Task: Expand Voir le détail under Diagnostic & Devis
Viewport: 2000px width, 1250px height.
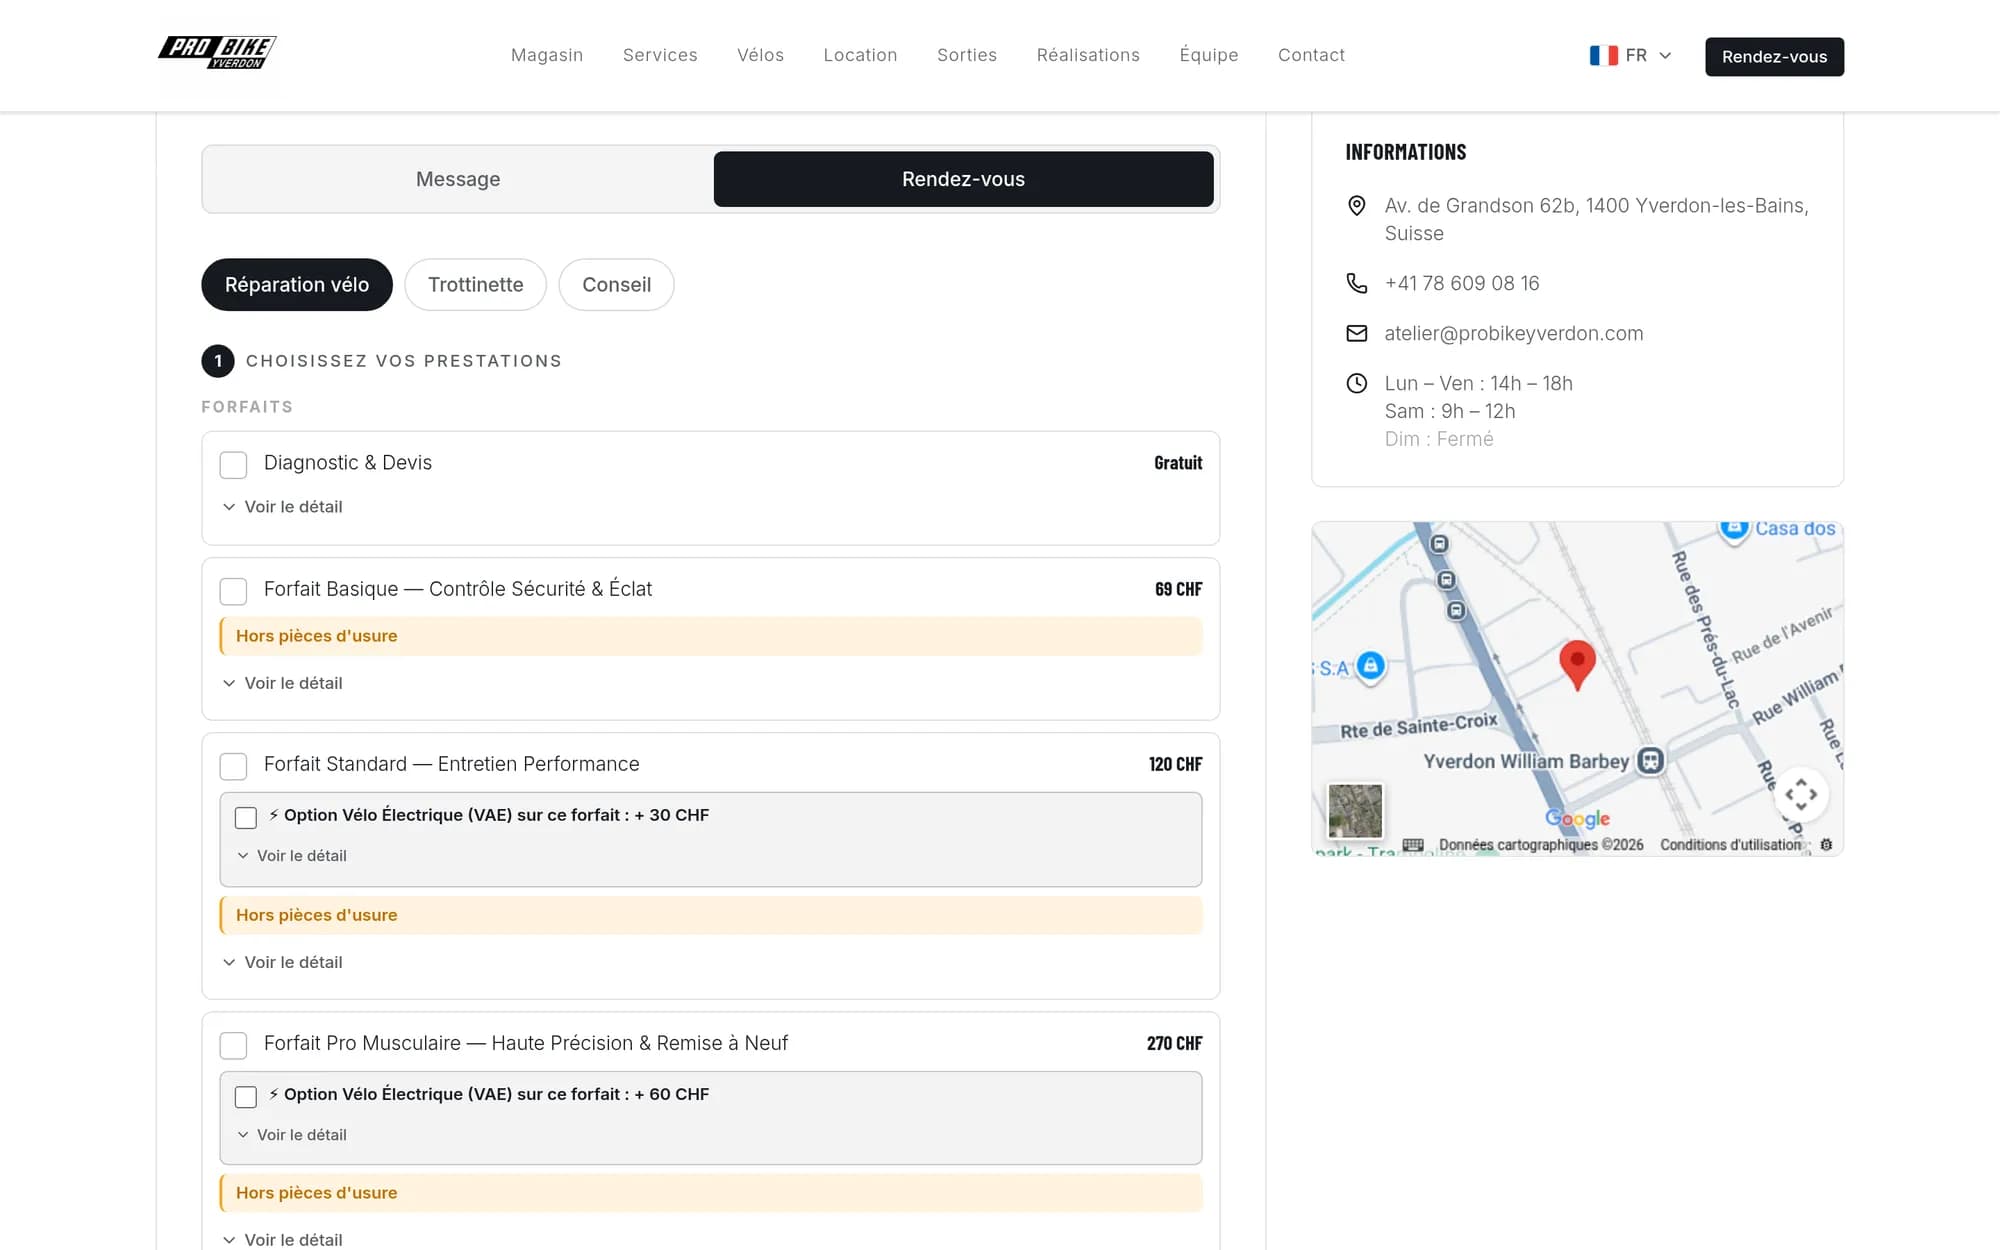Action: point(282,507)
